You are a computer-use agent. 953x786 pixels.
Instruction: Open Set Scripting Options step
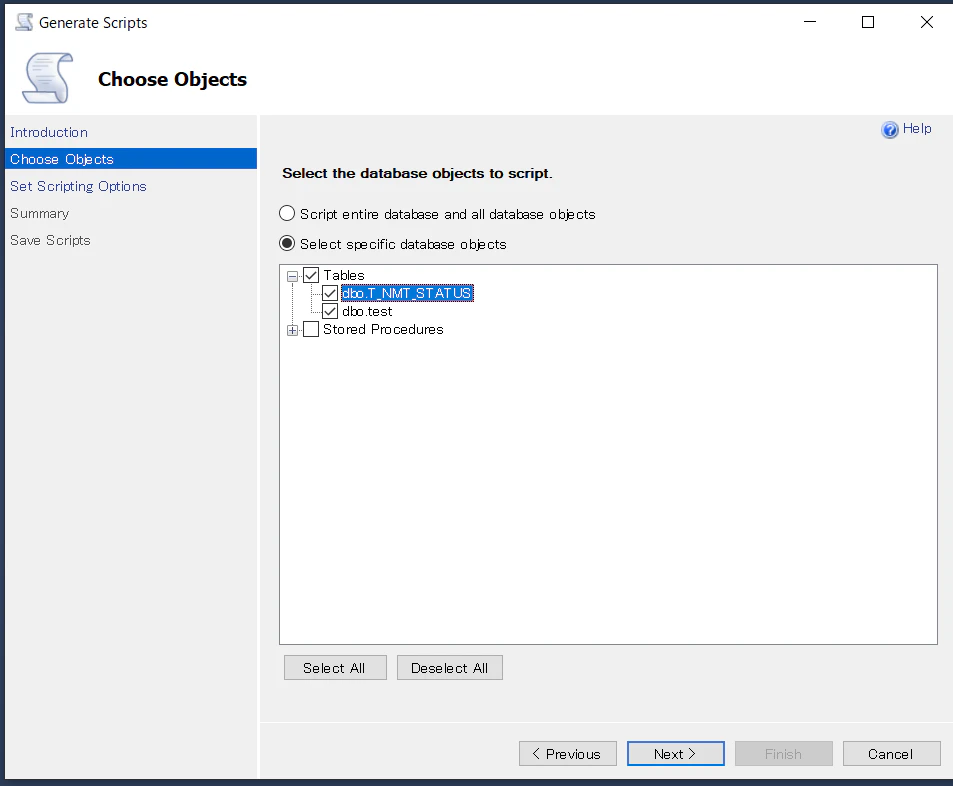click(x=78, y=186)
